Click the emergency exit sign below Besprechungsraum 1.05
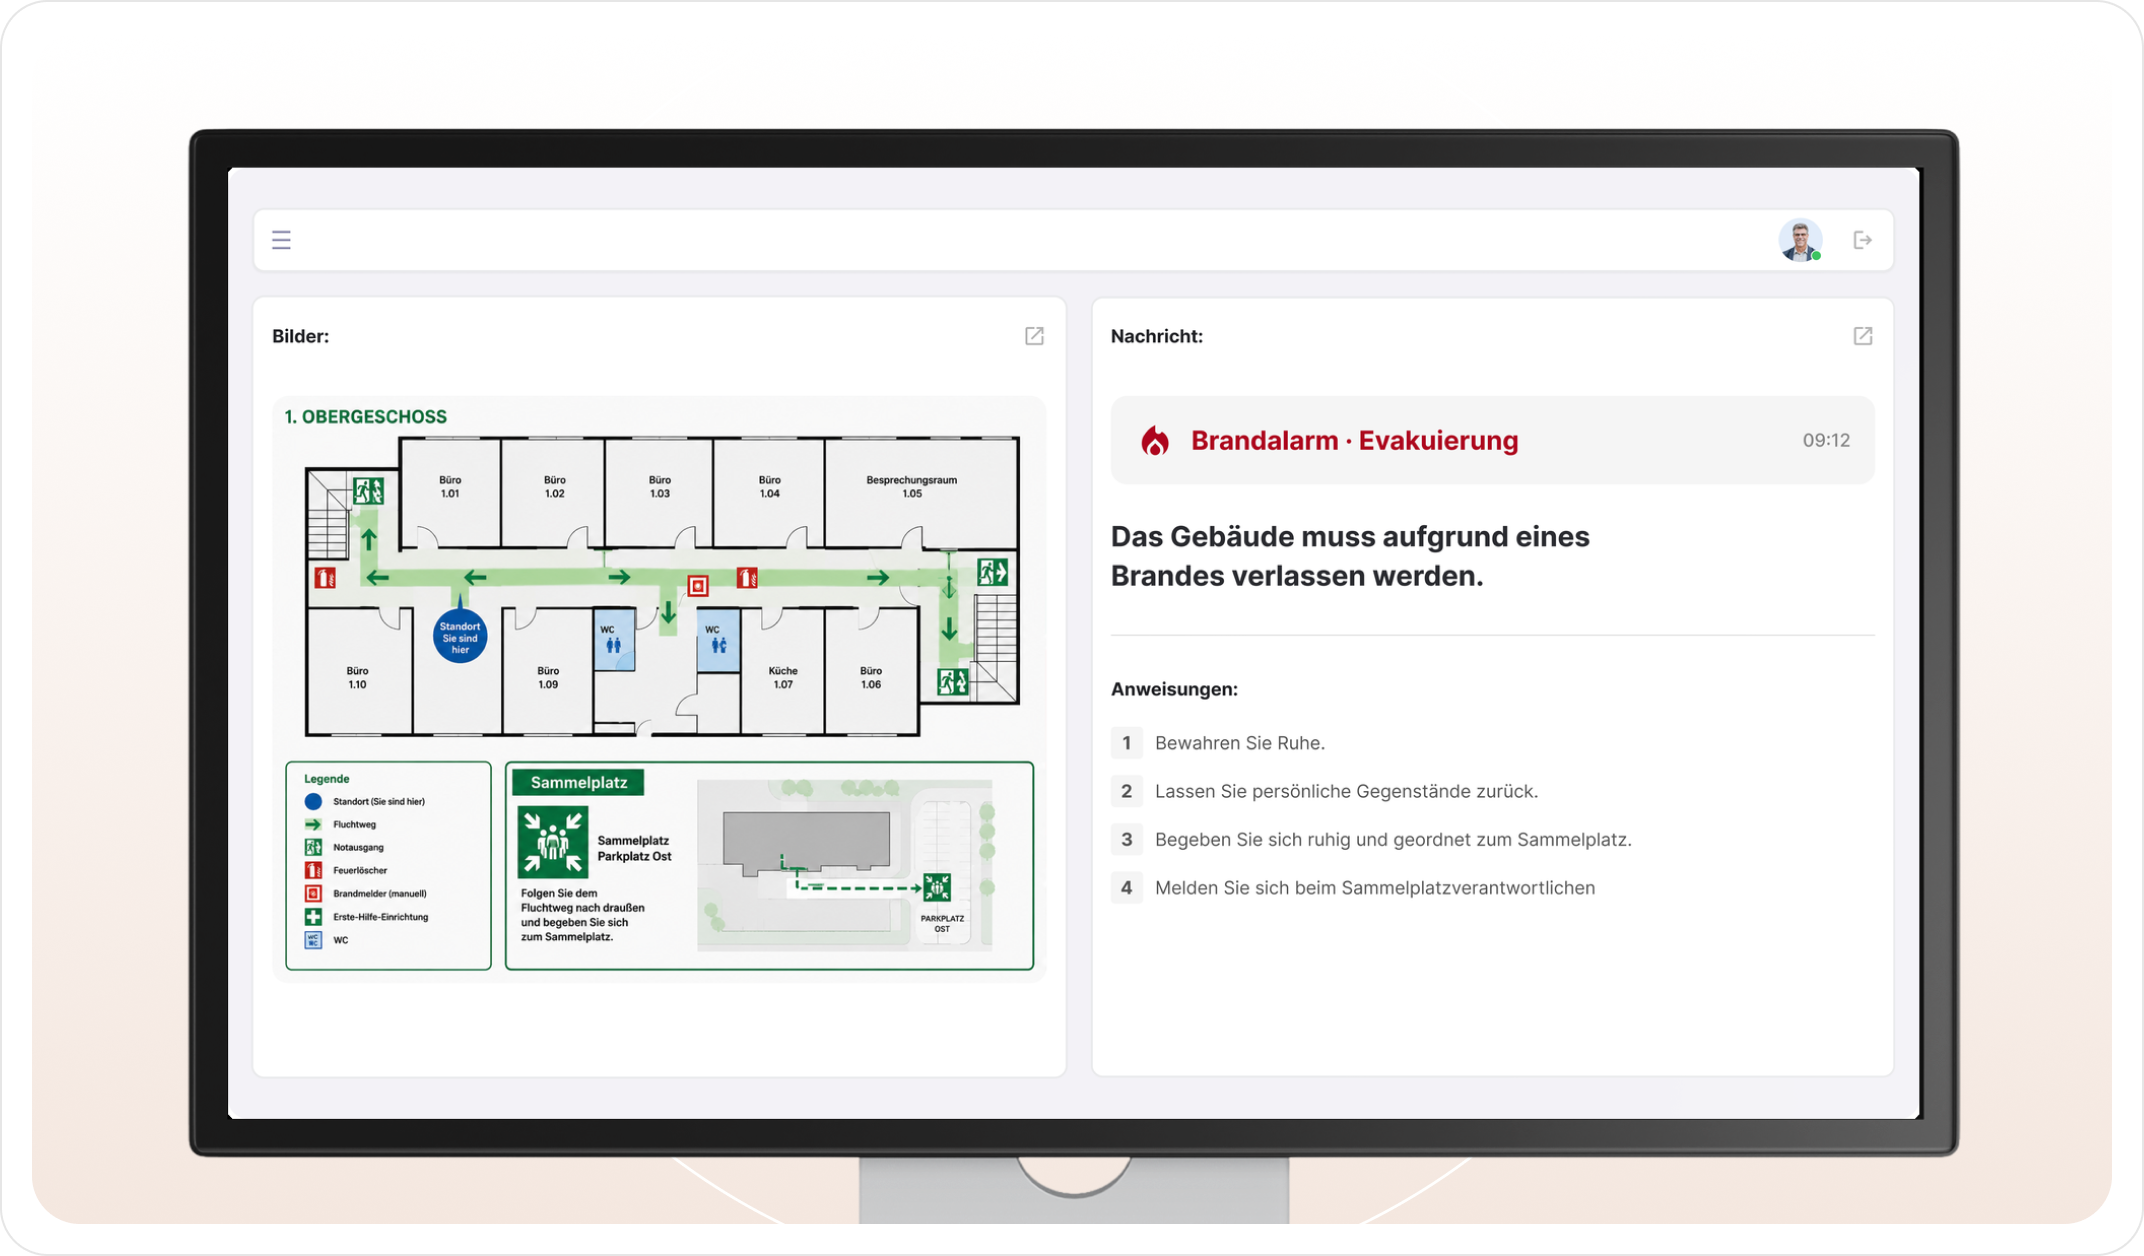Viewport: 2144px width, 1256px height. click(992, 572)
